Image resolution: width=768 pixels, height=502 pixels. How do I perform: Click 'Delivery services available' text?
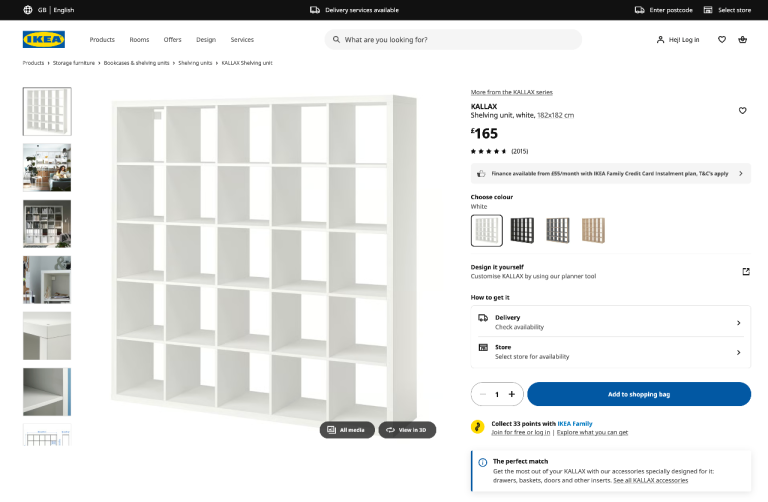[361, 10]
